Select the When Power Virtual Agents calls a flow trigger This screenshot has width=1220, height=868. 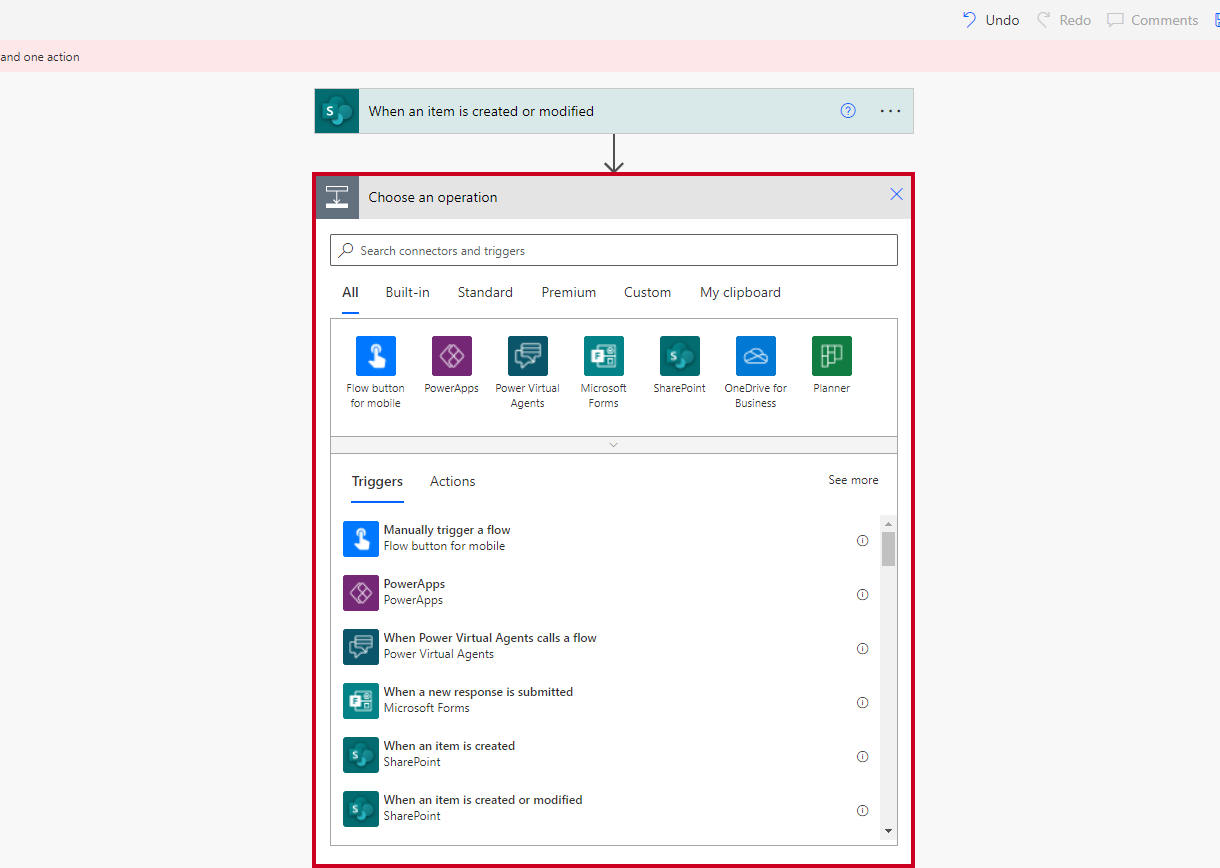point(610,647)
